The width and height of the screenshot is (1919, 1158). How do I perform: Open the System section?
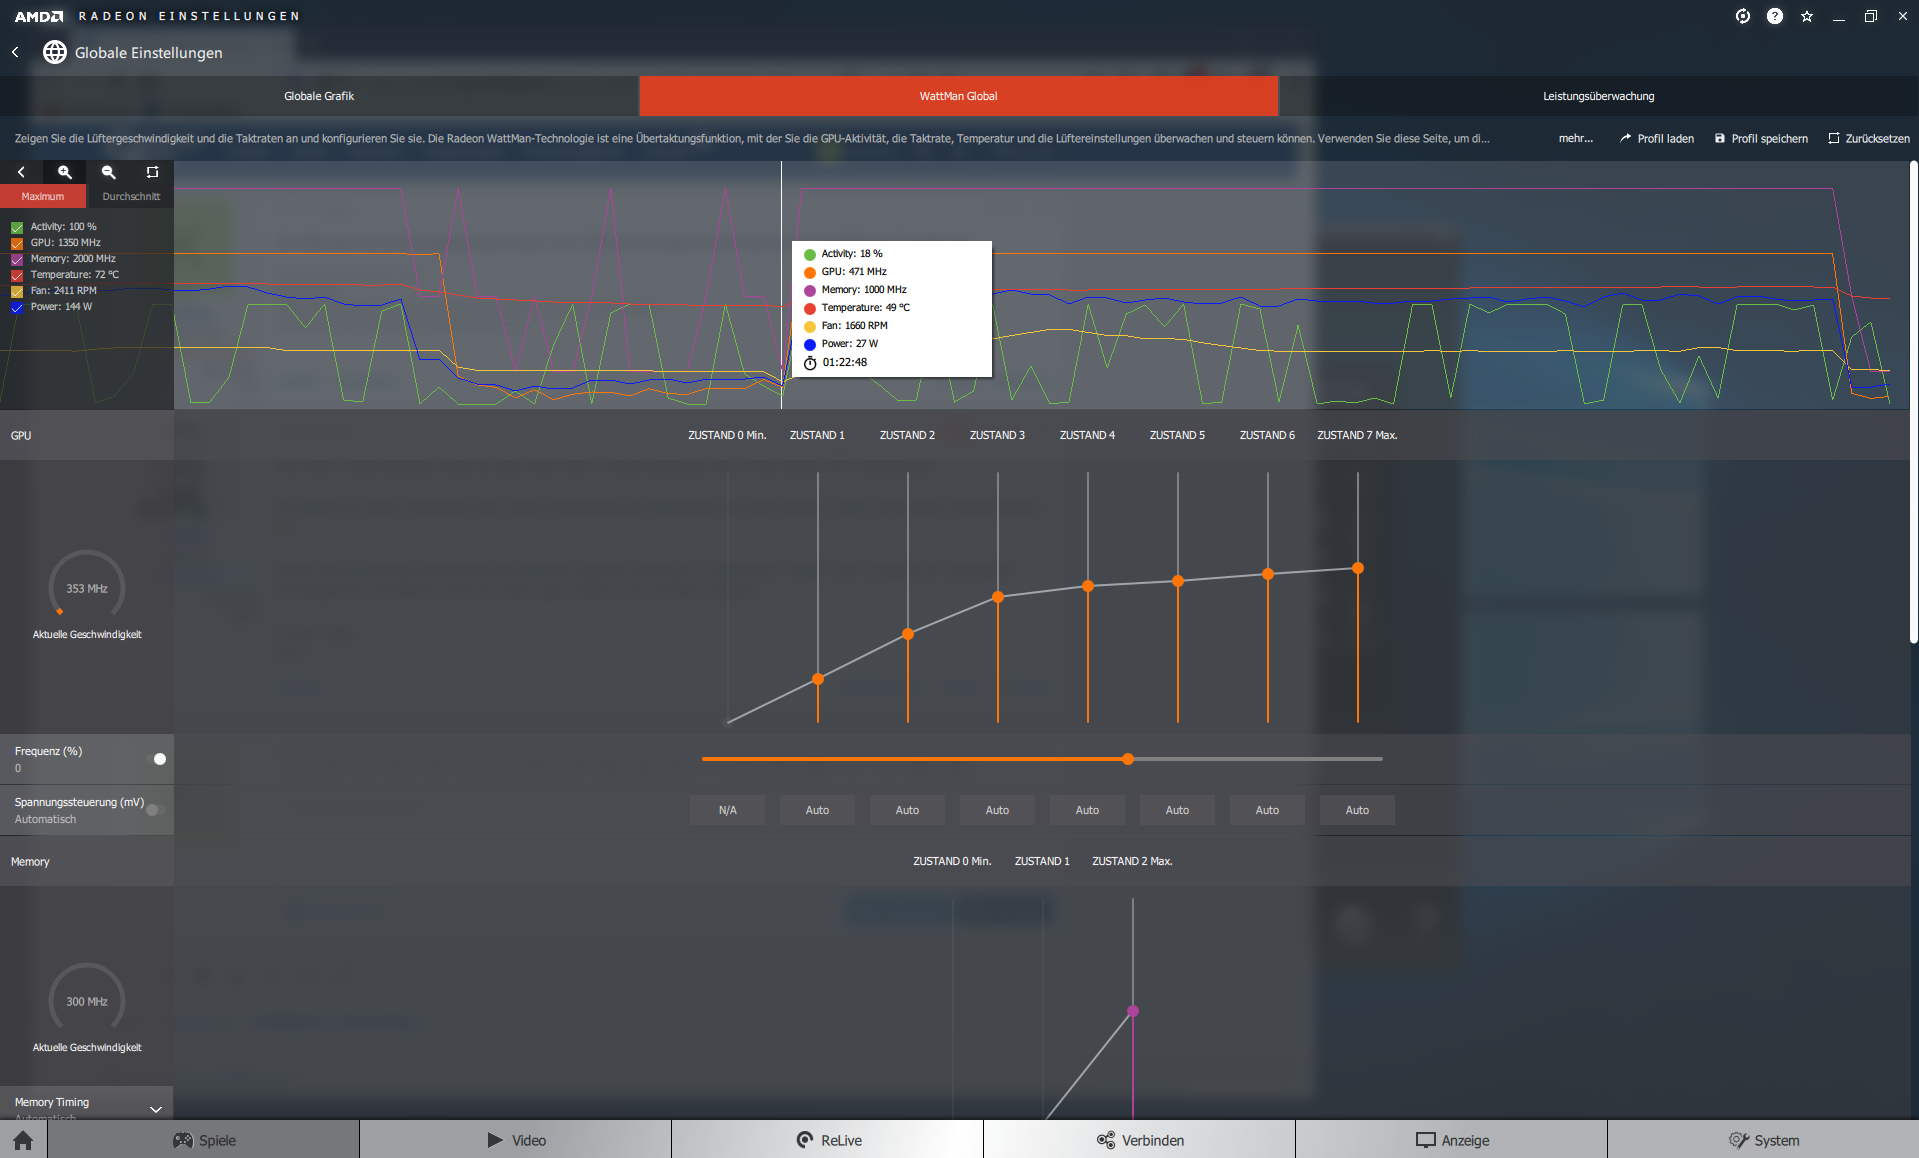tap(1764, 1140)
